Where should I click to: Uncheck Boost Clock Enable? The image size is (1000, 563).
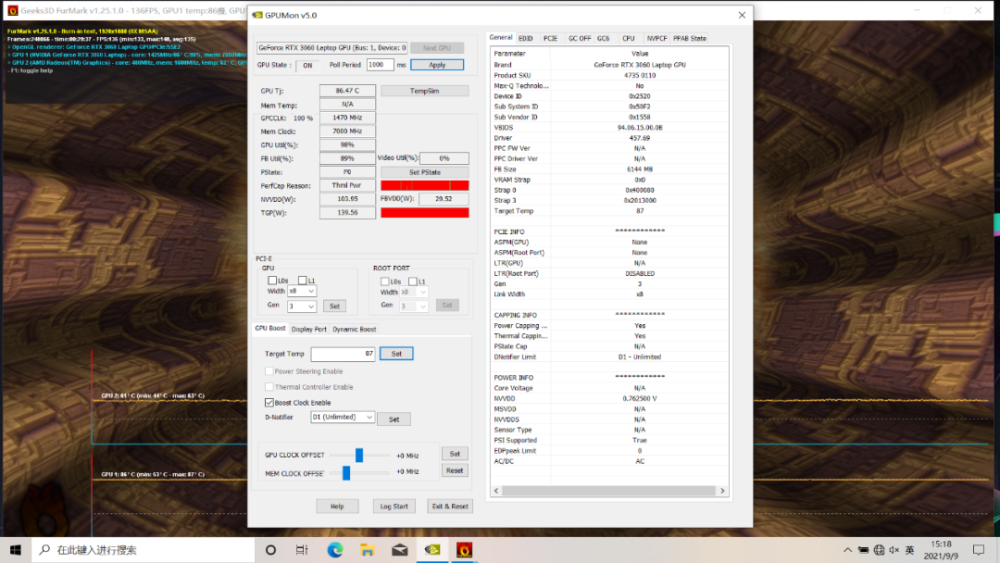click(269, 402)
